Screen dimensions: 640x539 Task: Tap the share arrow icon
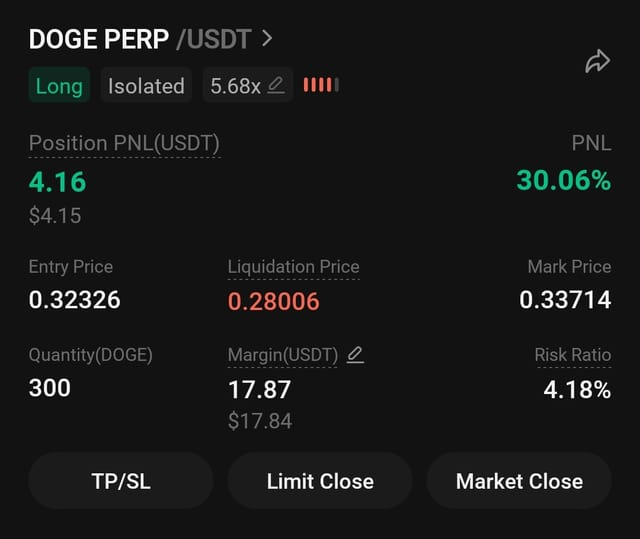[x=597, y=62]
